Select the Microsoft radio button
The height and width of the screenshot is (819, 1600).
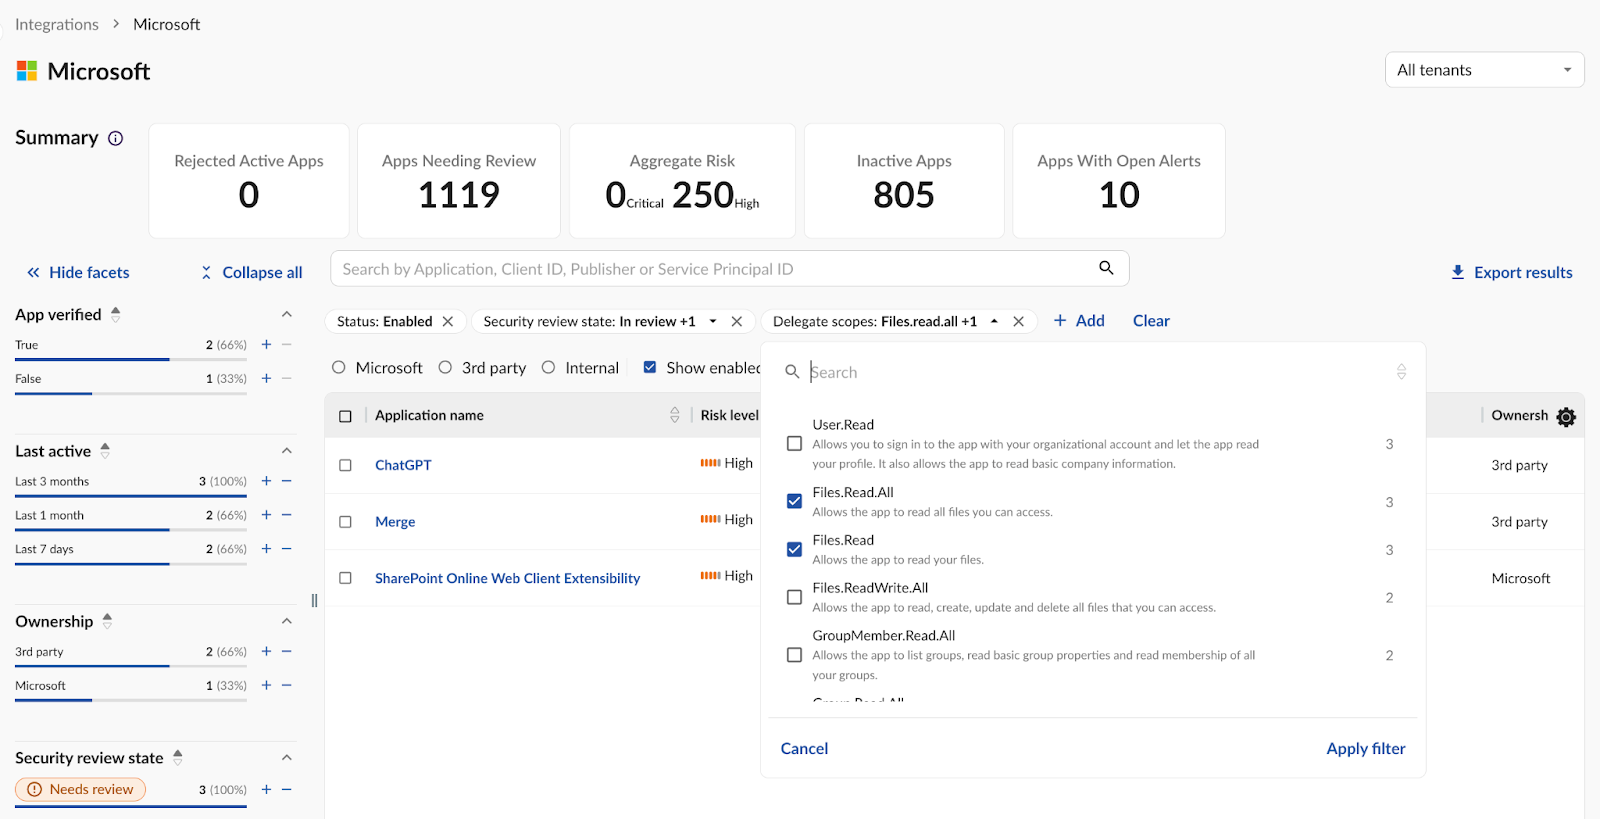pos(339,368)
